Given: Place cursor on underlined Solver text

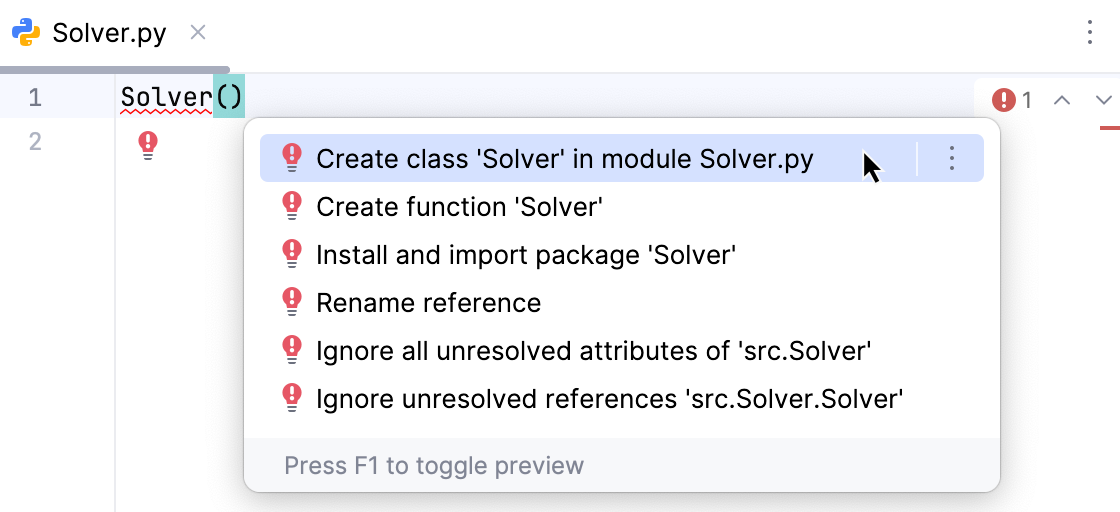Looking at the screenshot, I should pyautogui.click(x=166, y=98).
